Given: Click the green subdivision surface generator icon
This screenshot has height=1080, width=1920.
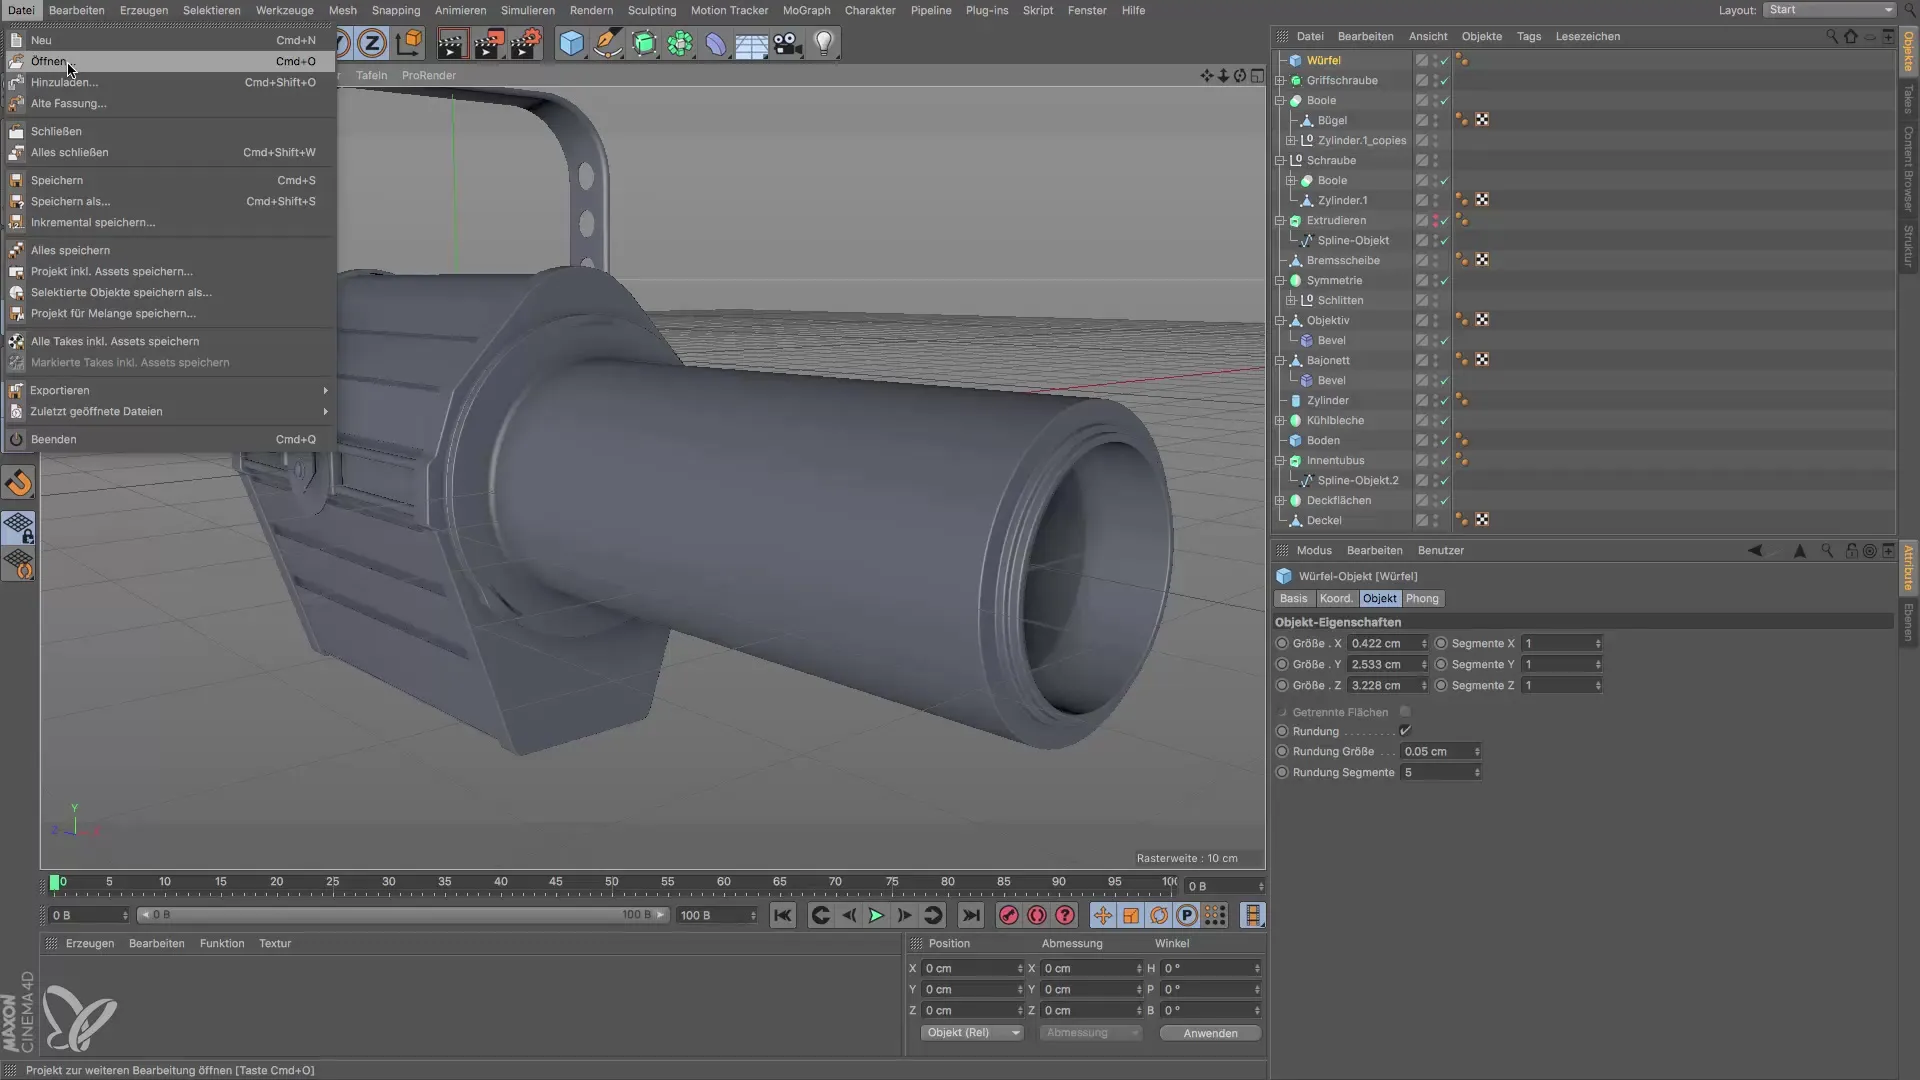Looking at the screenshot, I should point(644,43).
